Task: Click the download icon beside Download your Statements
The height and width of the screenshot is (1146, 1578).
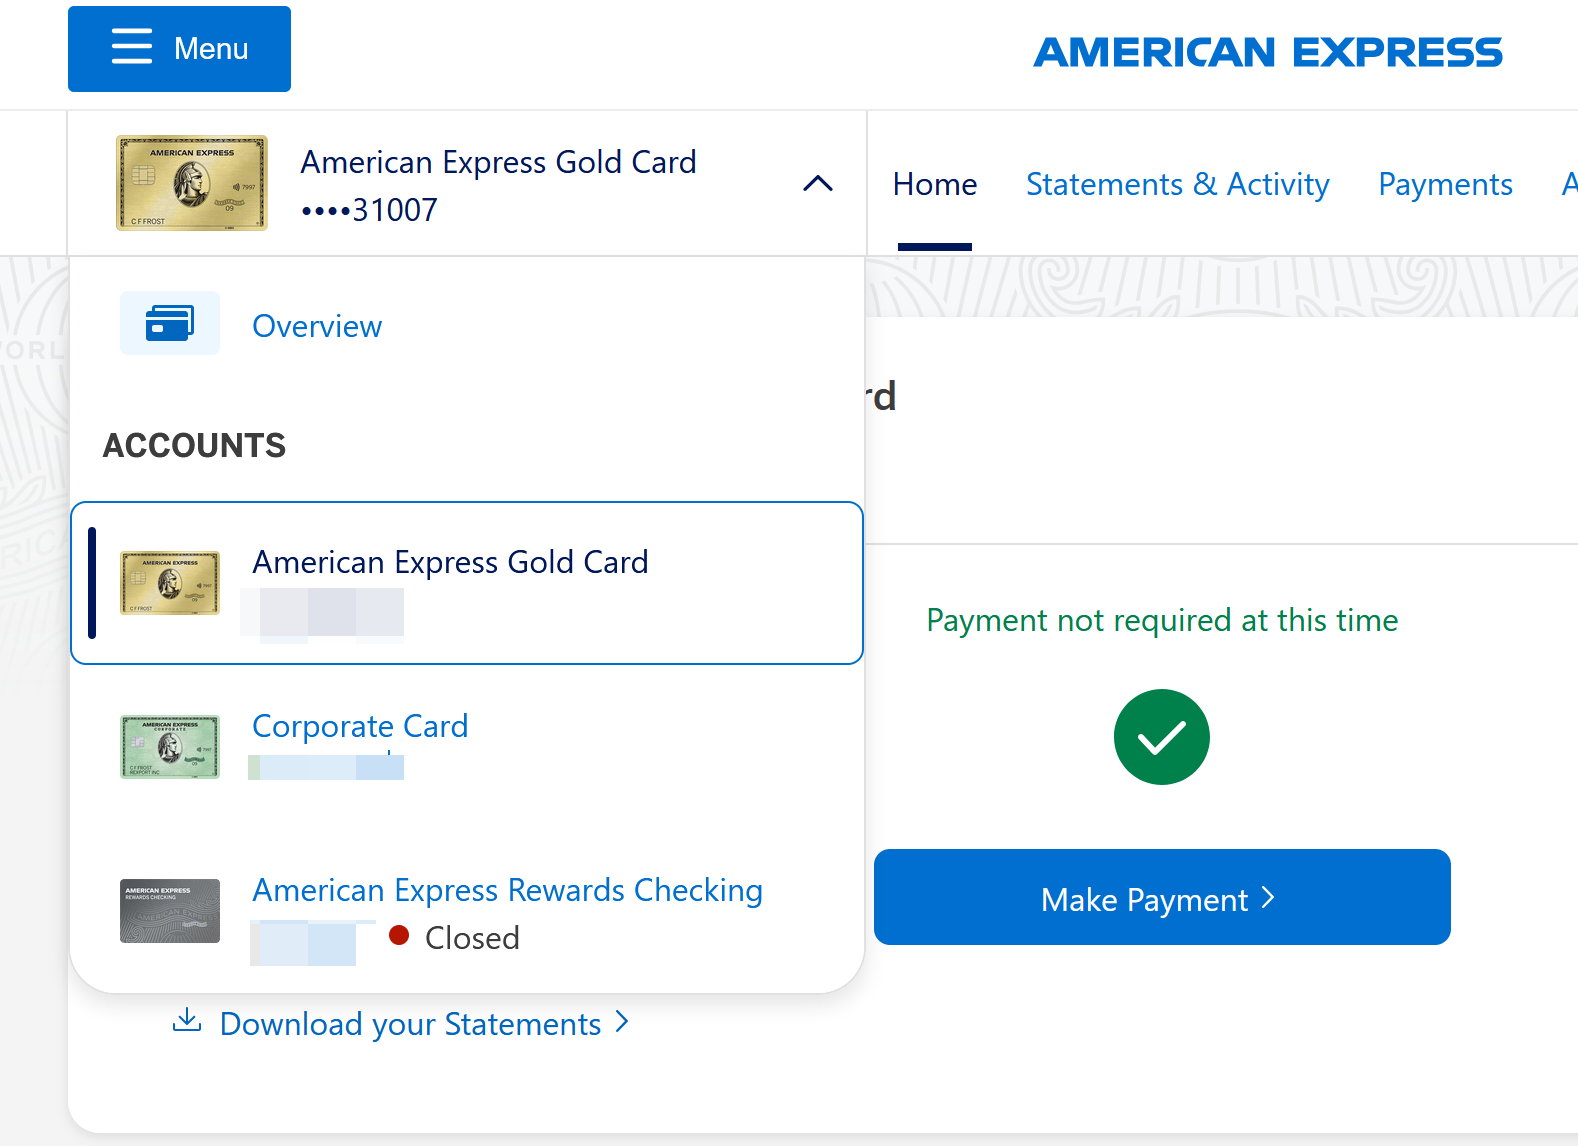Action: 187,1020
